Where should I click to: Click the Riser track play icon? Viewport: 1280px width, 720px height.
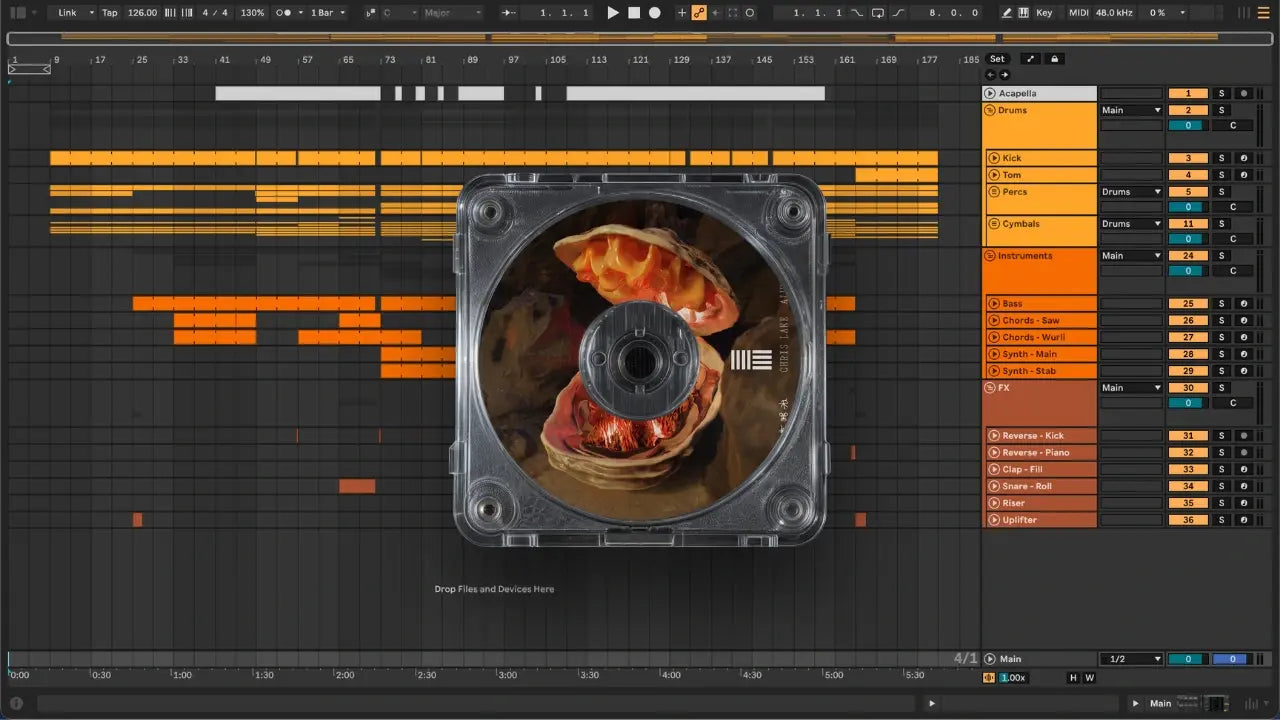coord(994,503)
